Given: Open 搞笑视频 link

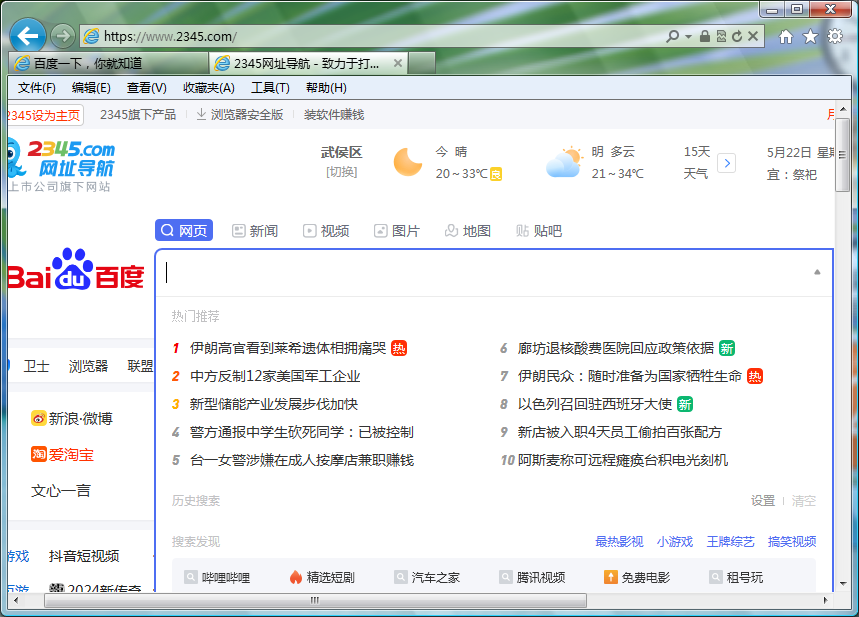Looking at the screenshot, I should pyautogui.click(x=792, y=541).
